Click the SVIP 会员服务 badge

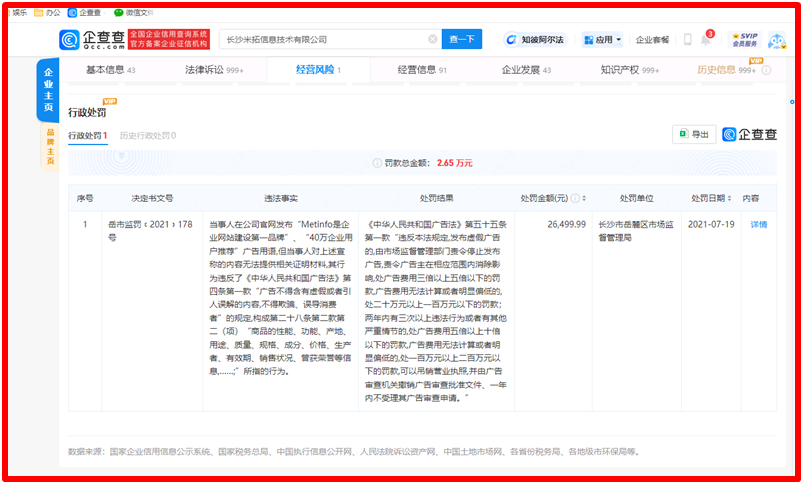[743, 40]
